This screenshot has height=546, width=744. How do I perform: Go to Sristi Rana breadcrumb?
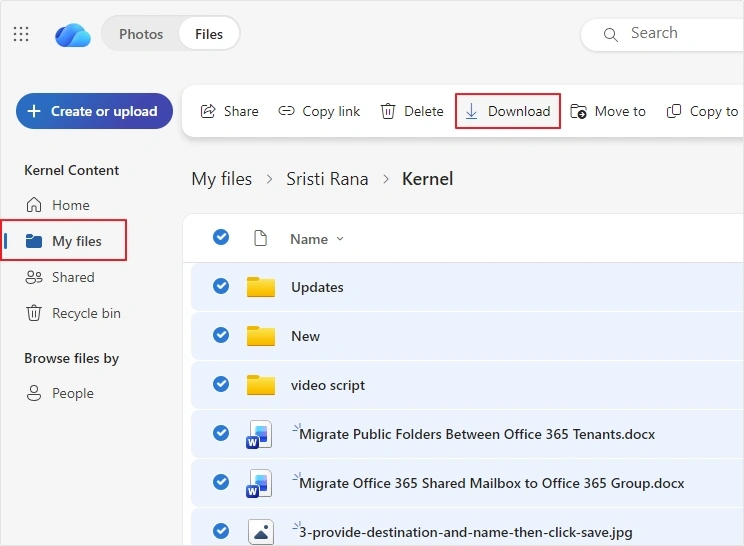327,179
